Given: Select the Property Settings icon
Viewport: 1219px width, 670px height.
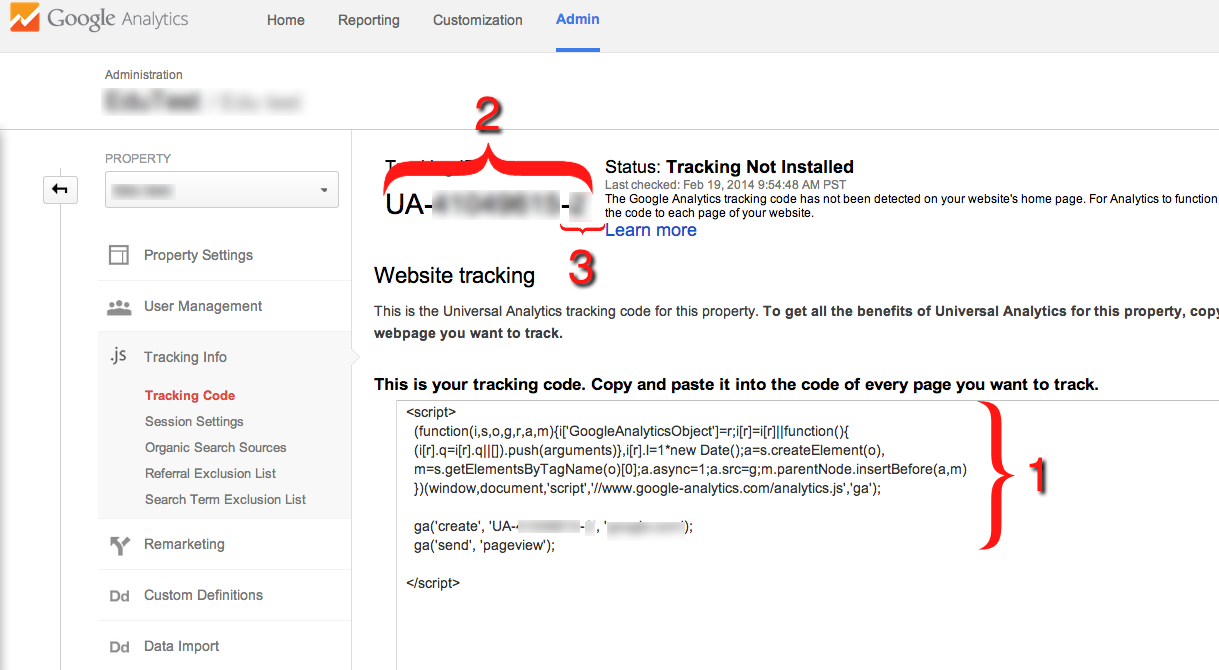Looking at the screenshot, I should tap(118, 255).
